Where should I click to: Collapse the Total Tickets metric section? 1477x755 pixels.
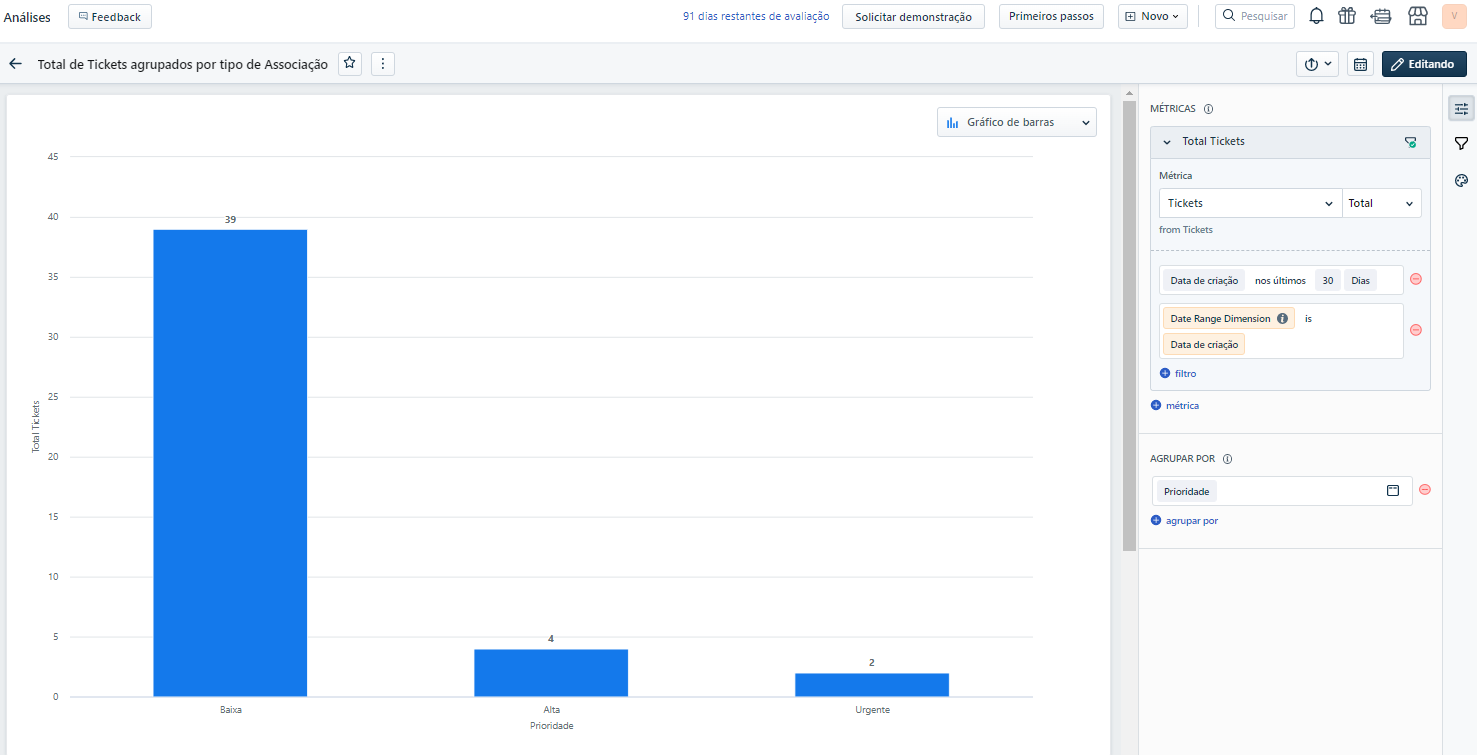tap(1166, 142)
